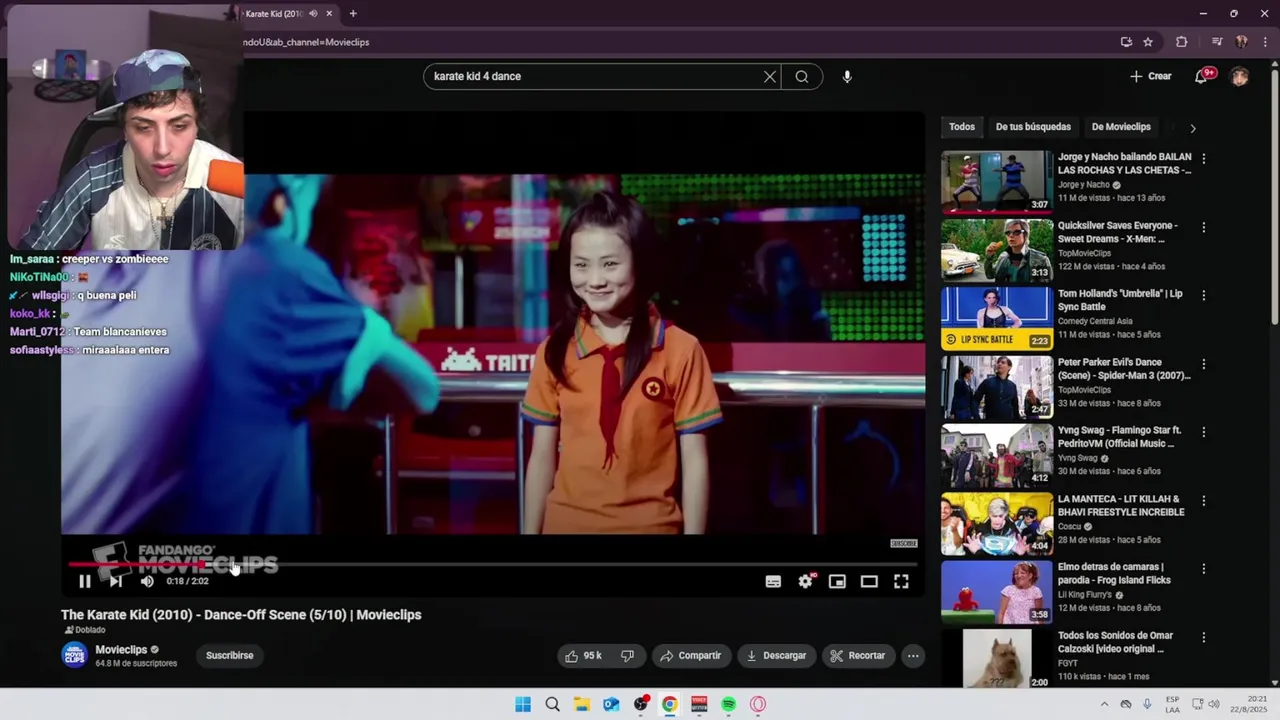This screenshot has height=720, width=1280.
Task: Toggle theater mode on the player
Action: [x=869, y=581]
